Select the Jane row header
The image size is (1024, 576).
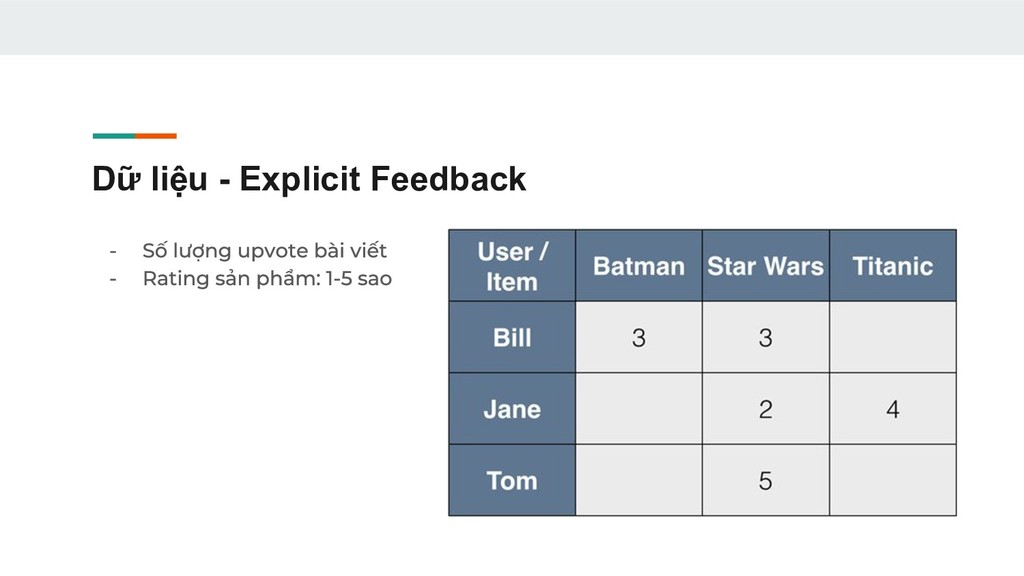coord(512,409)
